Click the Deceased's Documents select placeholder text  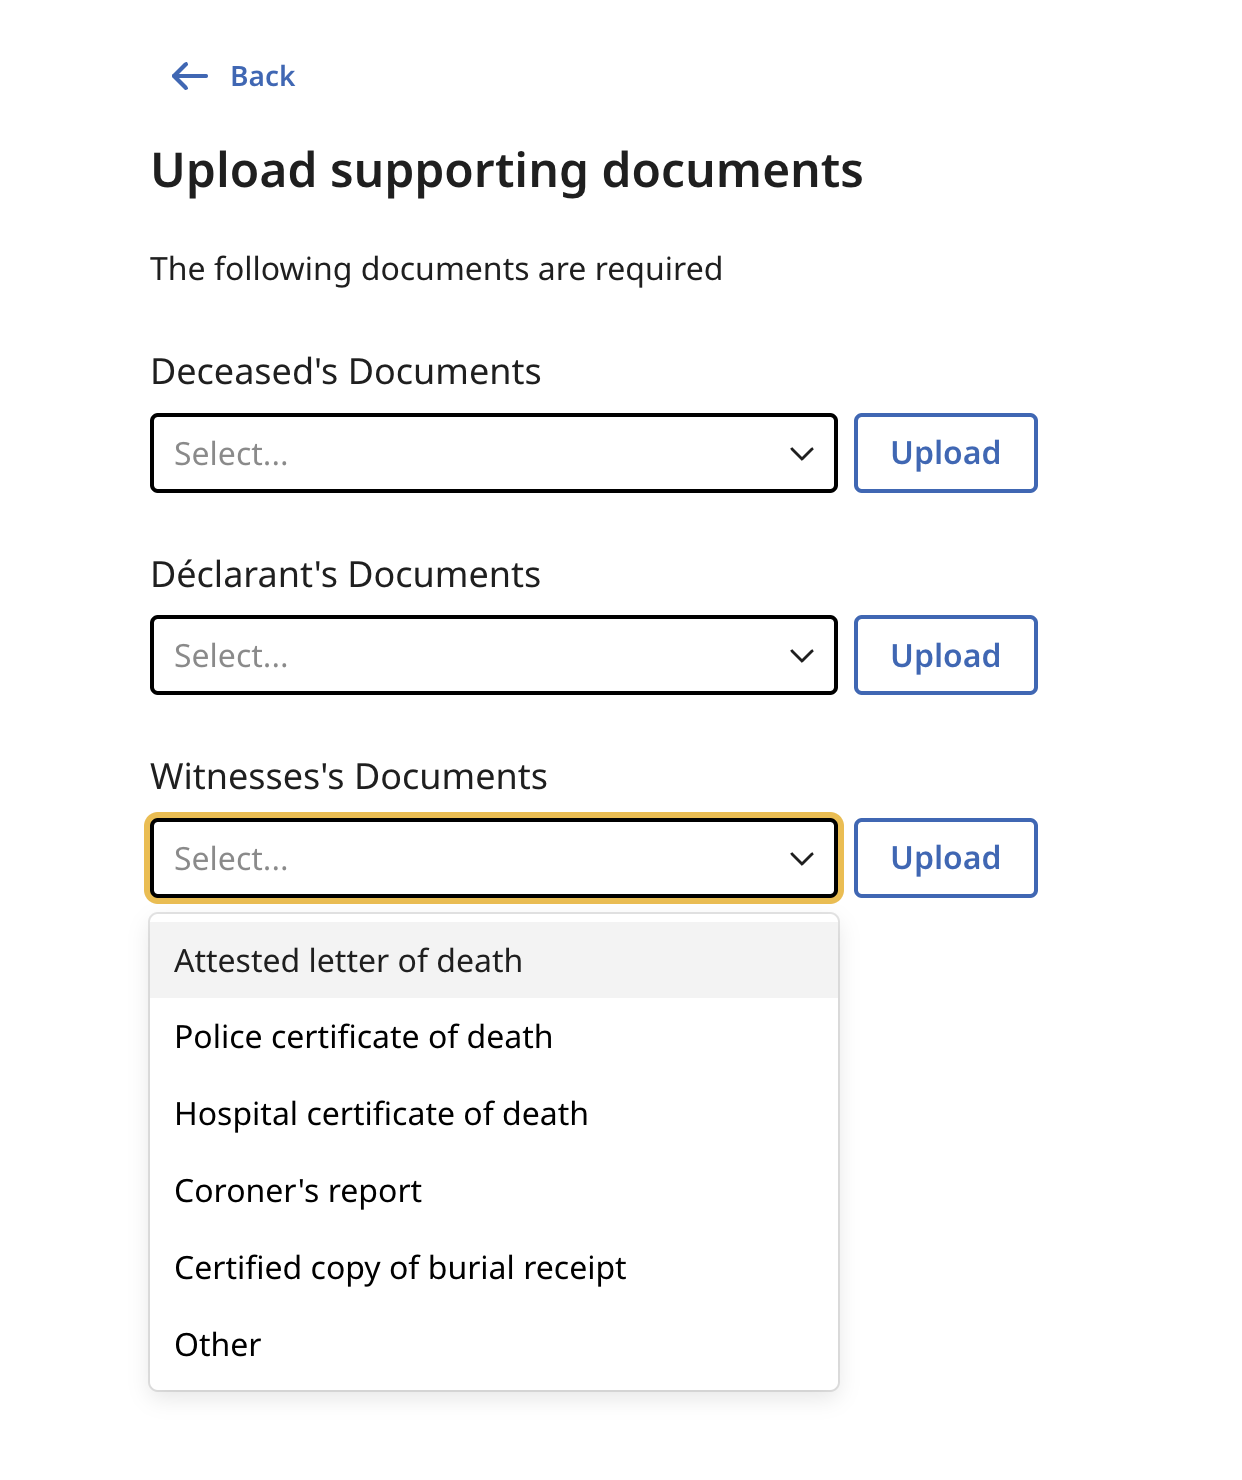pyautogui.click(x=231, y=453)
